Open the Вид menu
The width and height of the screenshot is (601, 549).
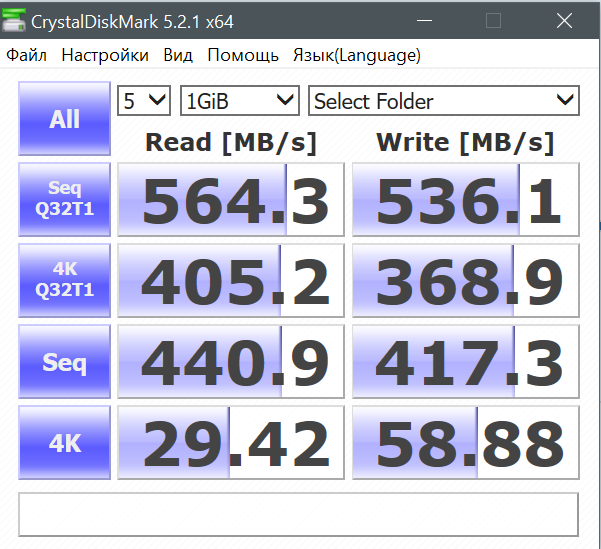click(178, 55)
